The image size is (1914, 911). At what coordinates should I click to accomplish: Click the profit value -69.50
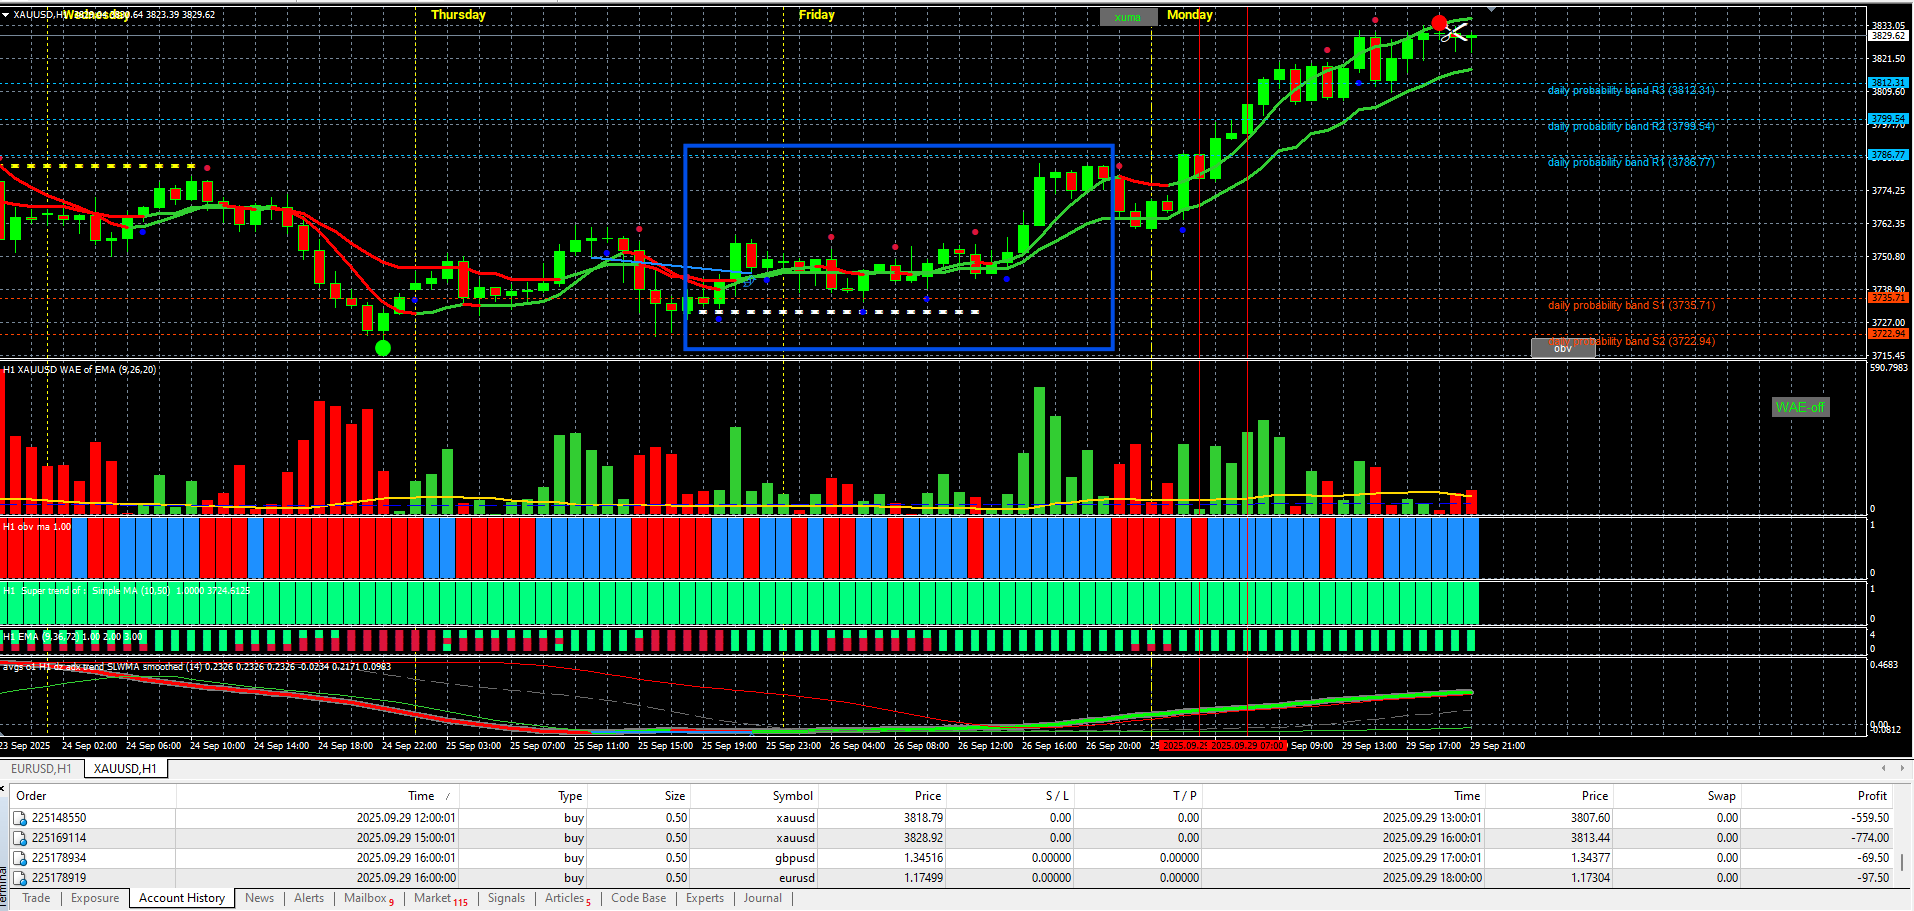1873,858
